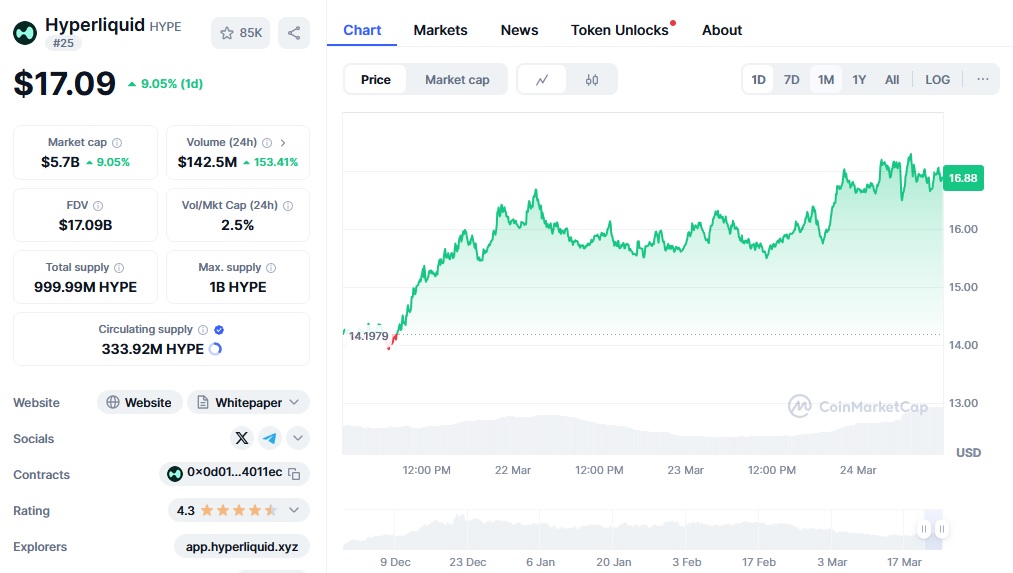
Task: Click contract address 0x0d01...4011ec
Action: (x=235, y=473)
